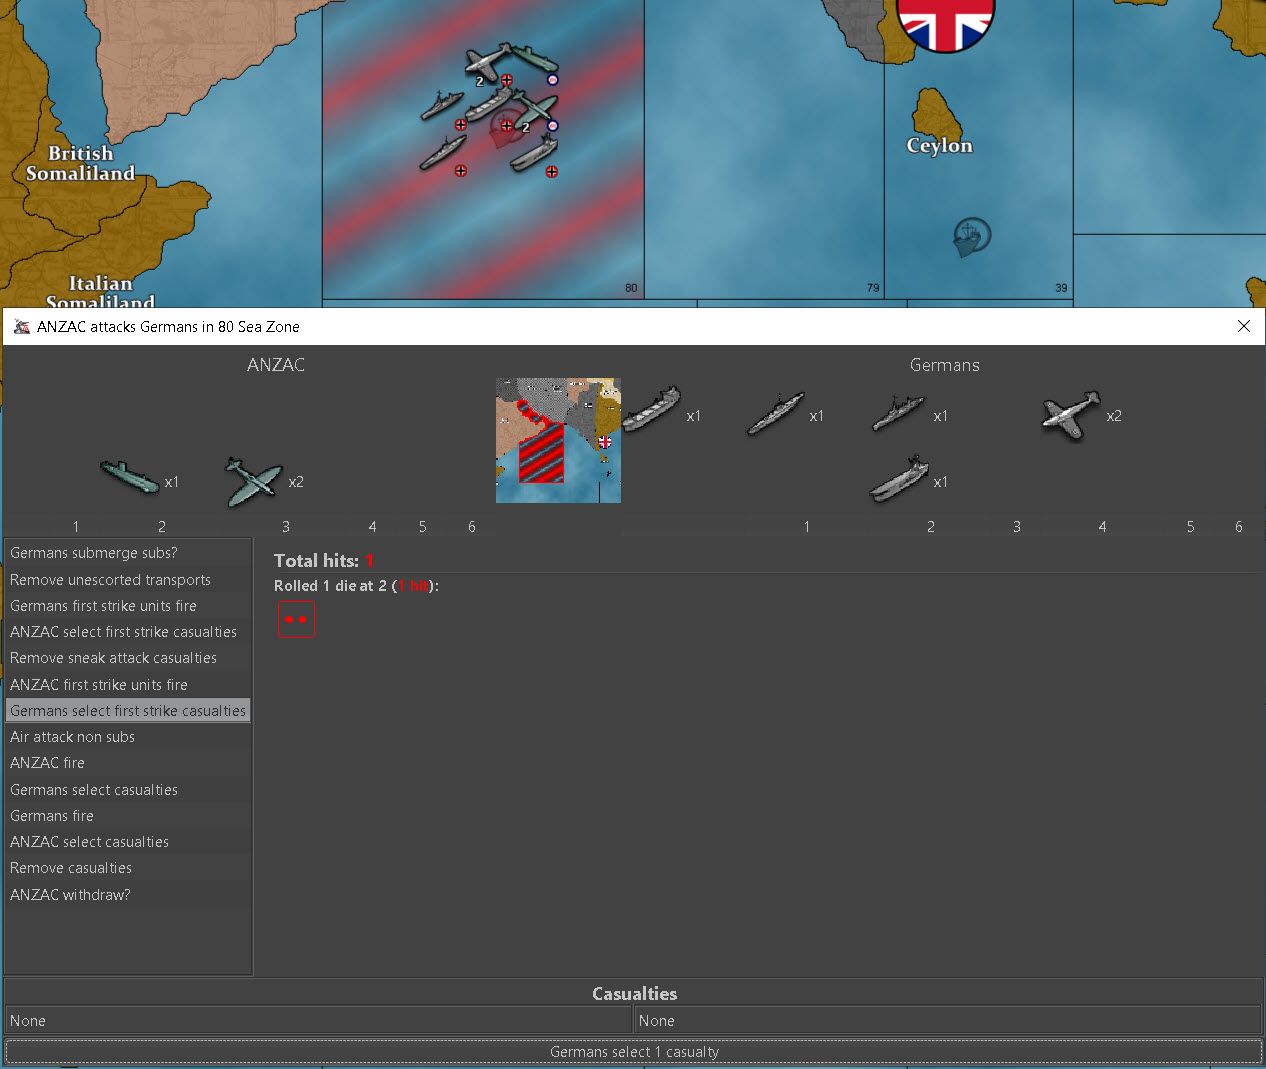Select 'Air attack non subs' step
The image size is (1266, 1069).
click(72, 737)
